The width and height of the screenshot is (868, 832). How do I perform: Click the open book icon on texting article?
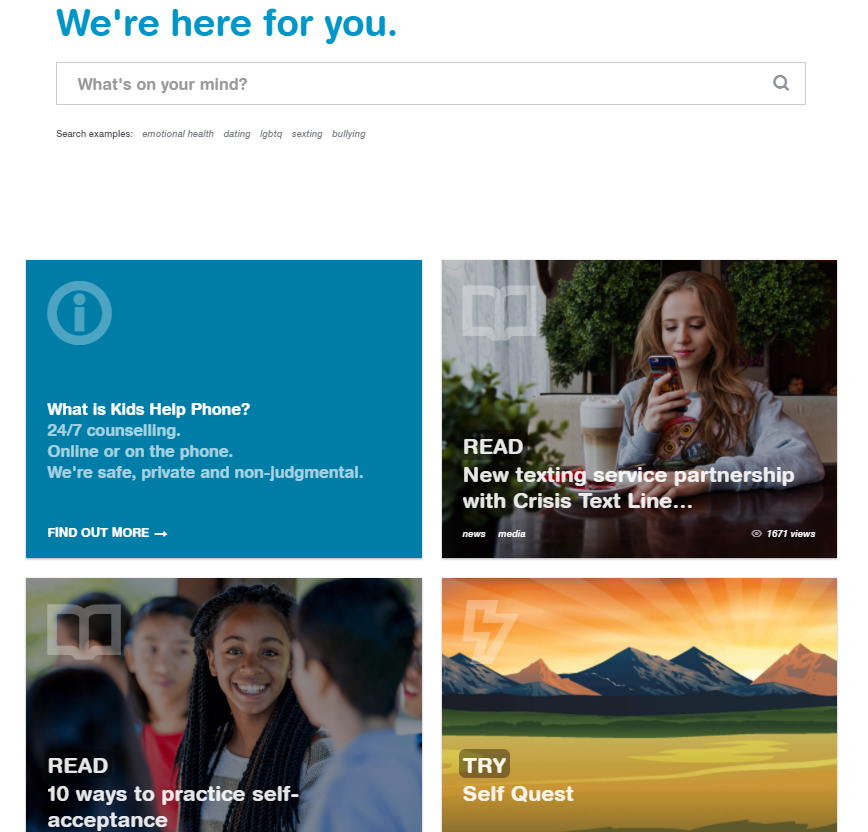[x=499, y=312]
